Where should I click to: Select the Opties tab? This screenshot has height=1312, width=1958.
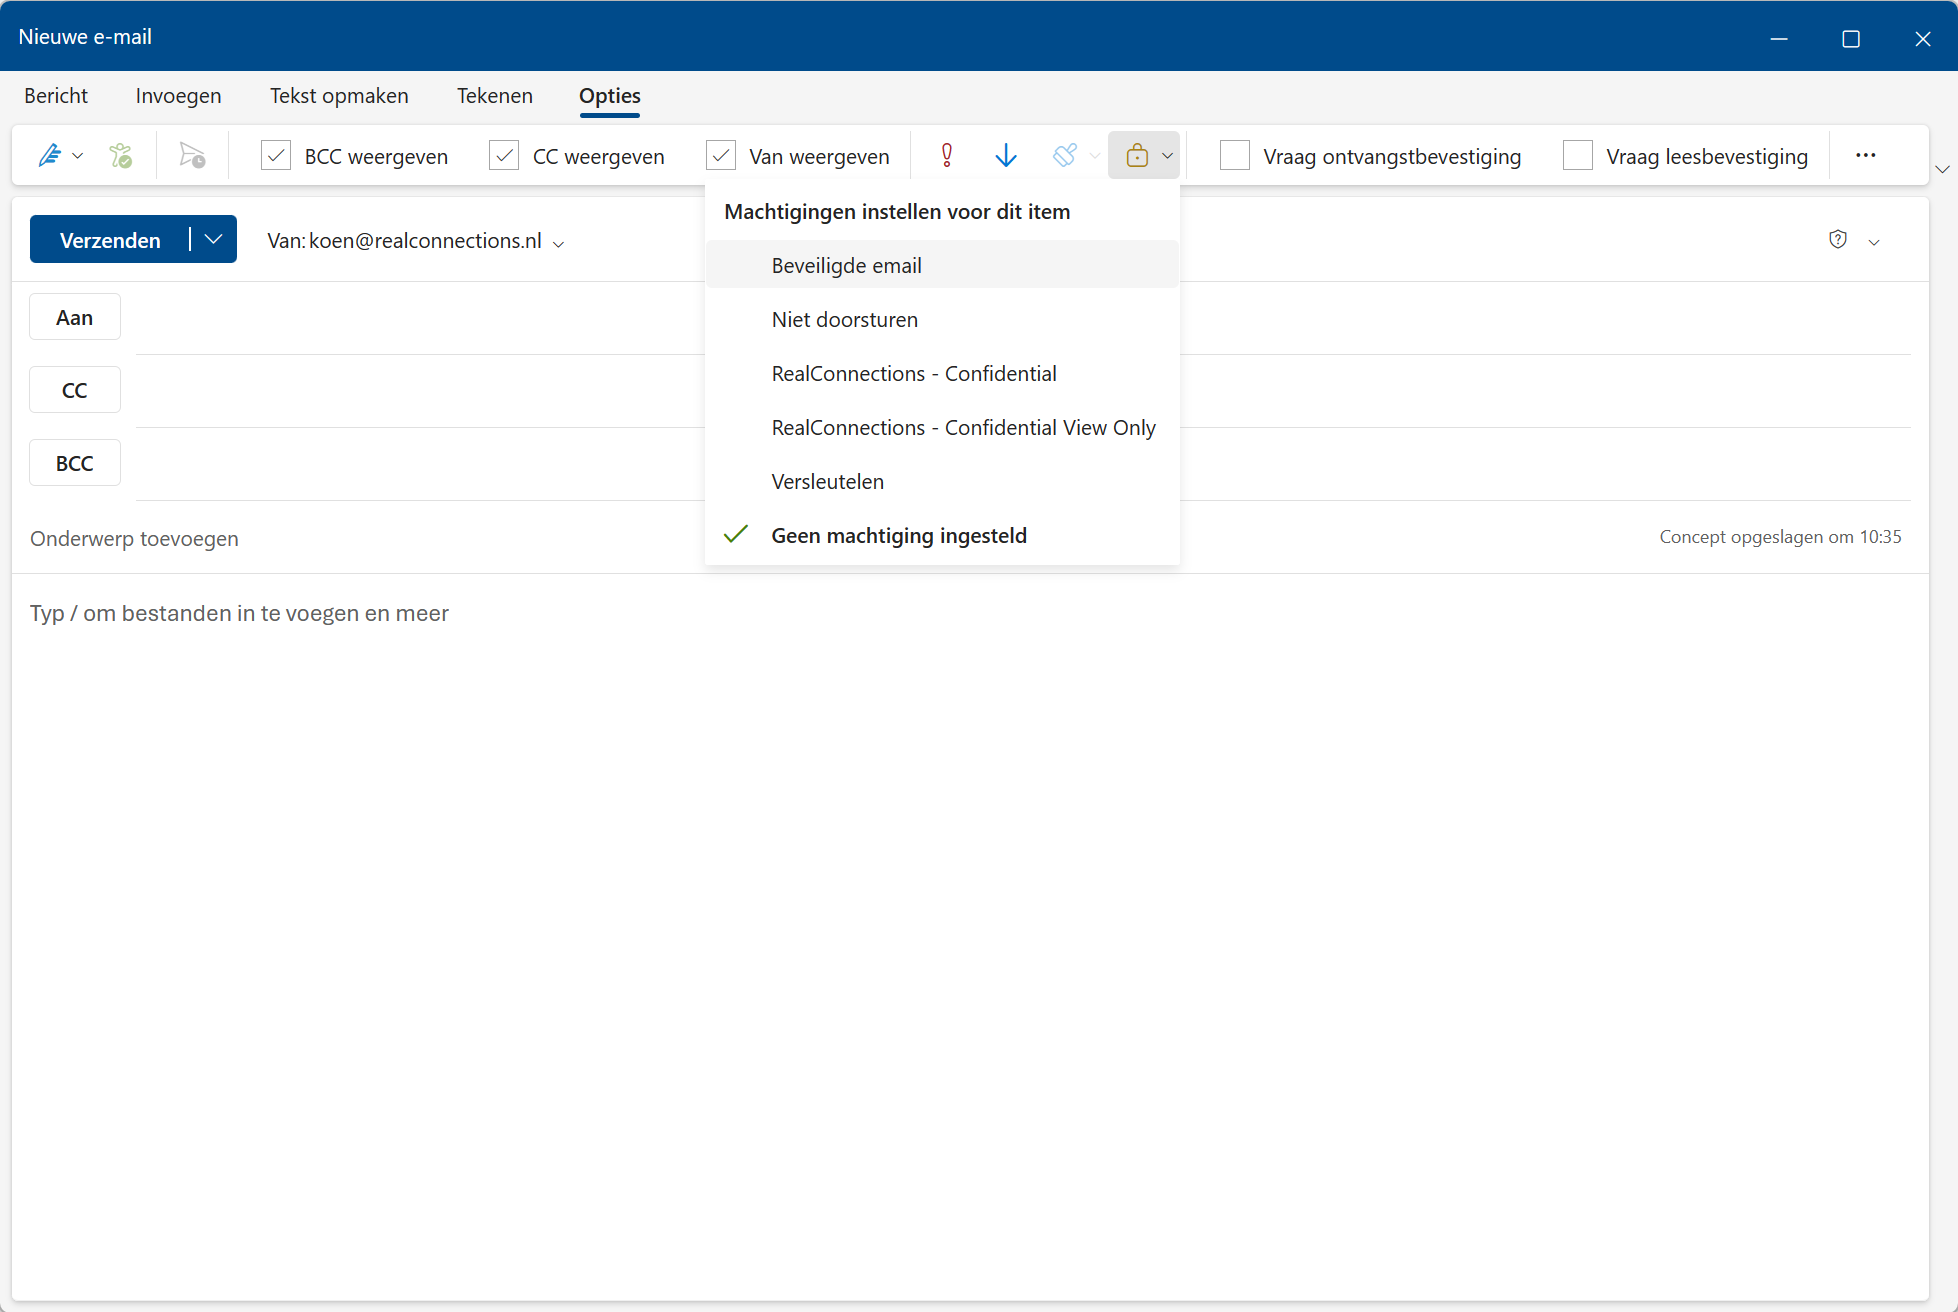(610, 96)
